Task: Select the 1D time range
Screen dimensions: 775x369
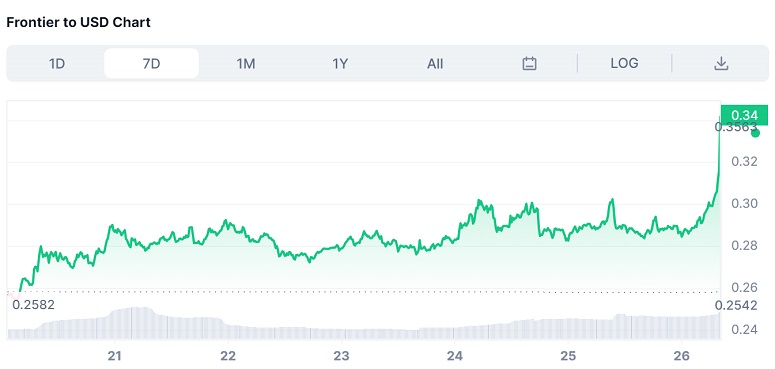Action: [57, 63]
